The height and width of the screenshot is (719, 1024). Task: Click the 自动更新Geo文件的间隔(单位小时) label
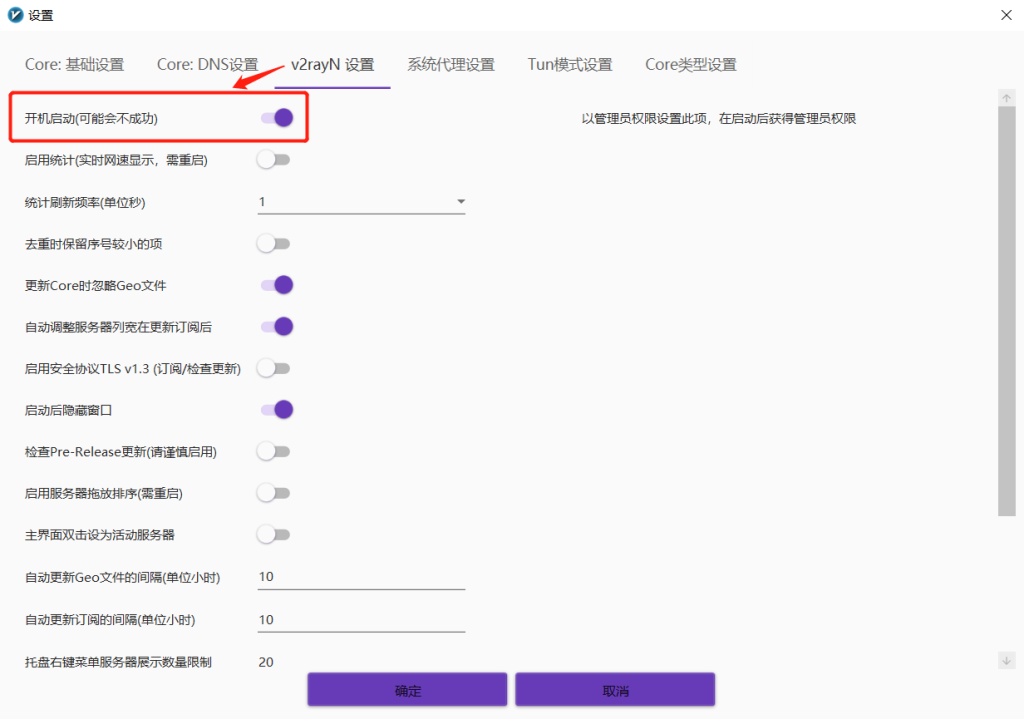pyautogui.click(x=123, y=577)
